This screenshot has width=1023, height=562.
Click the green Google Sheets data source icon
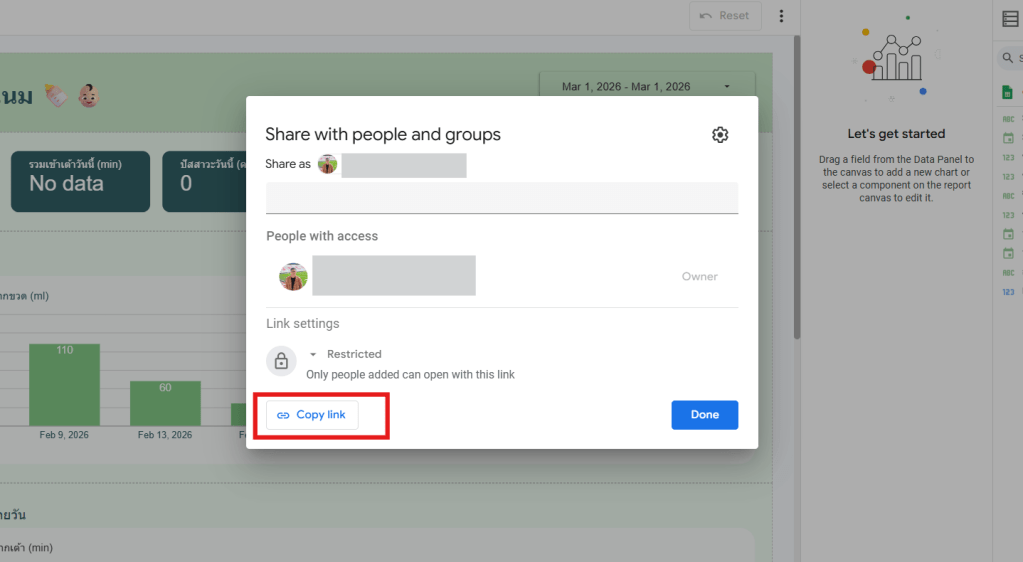[x=1008, y=93]
